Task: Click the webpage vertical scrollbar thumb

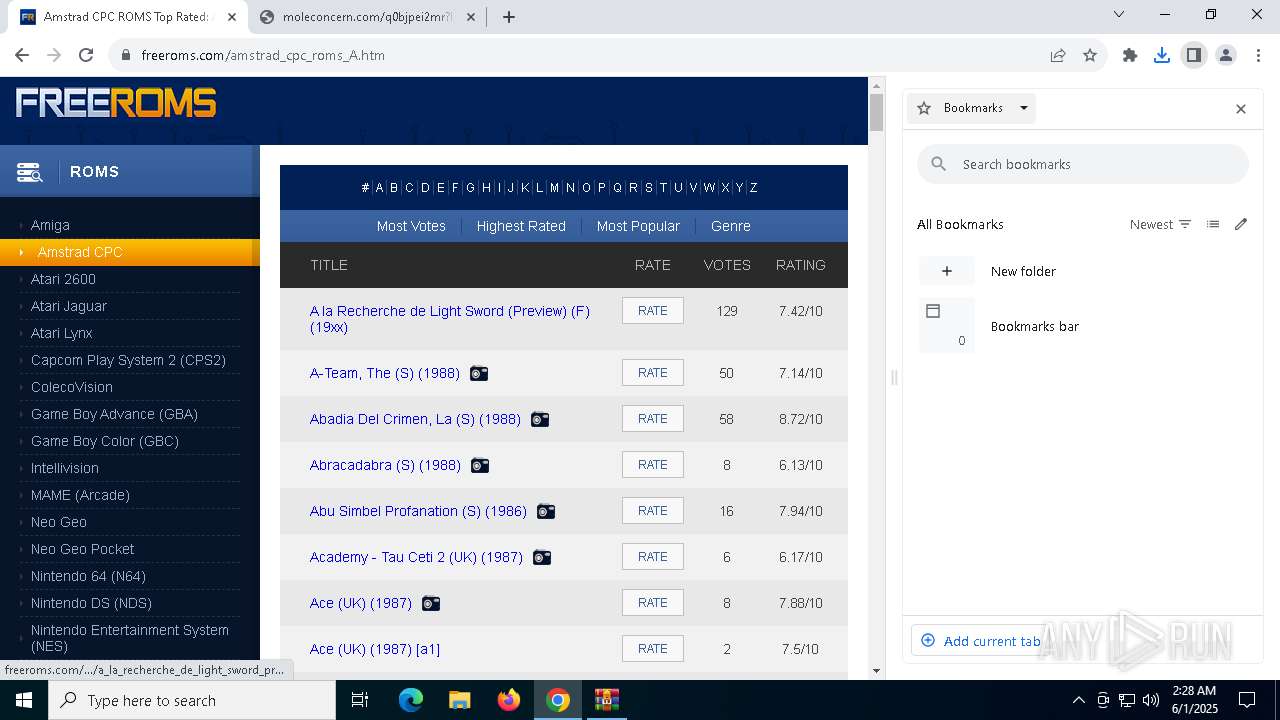Action: click(x=876, y=111)
